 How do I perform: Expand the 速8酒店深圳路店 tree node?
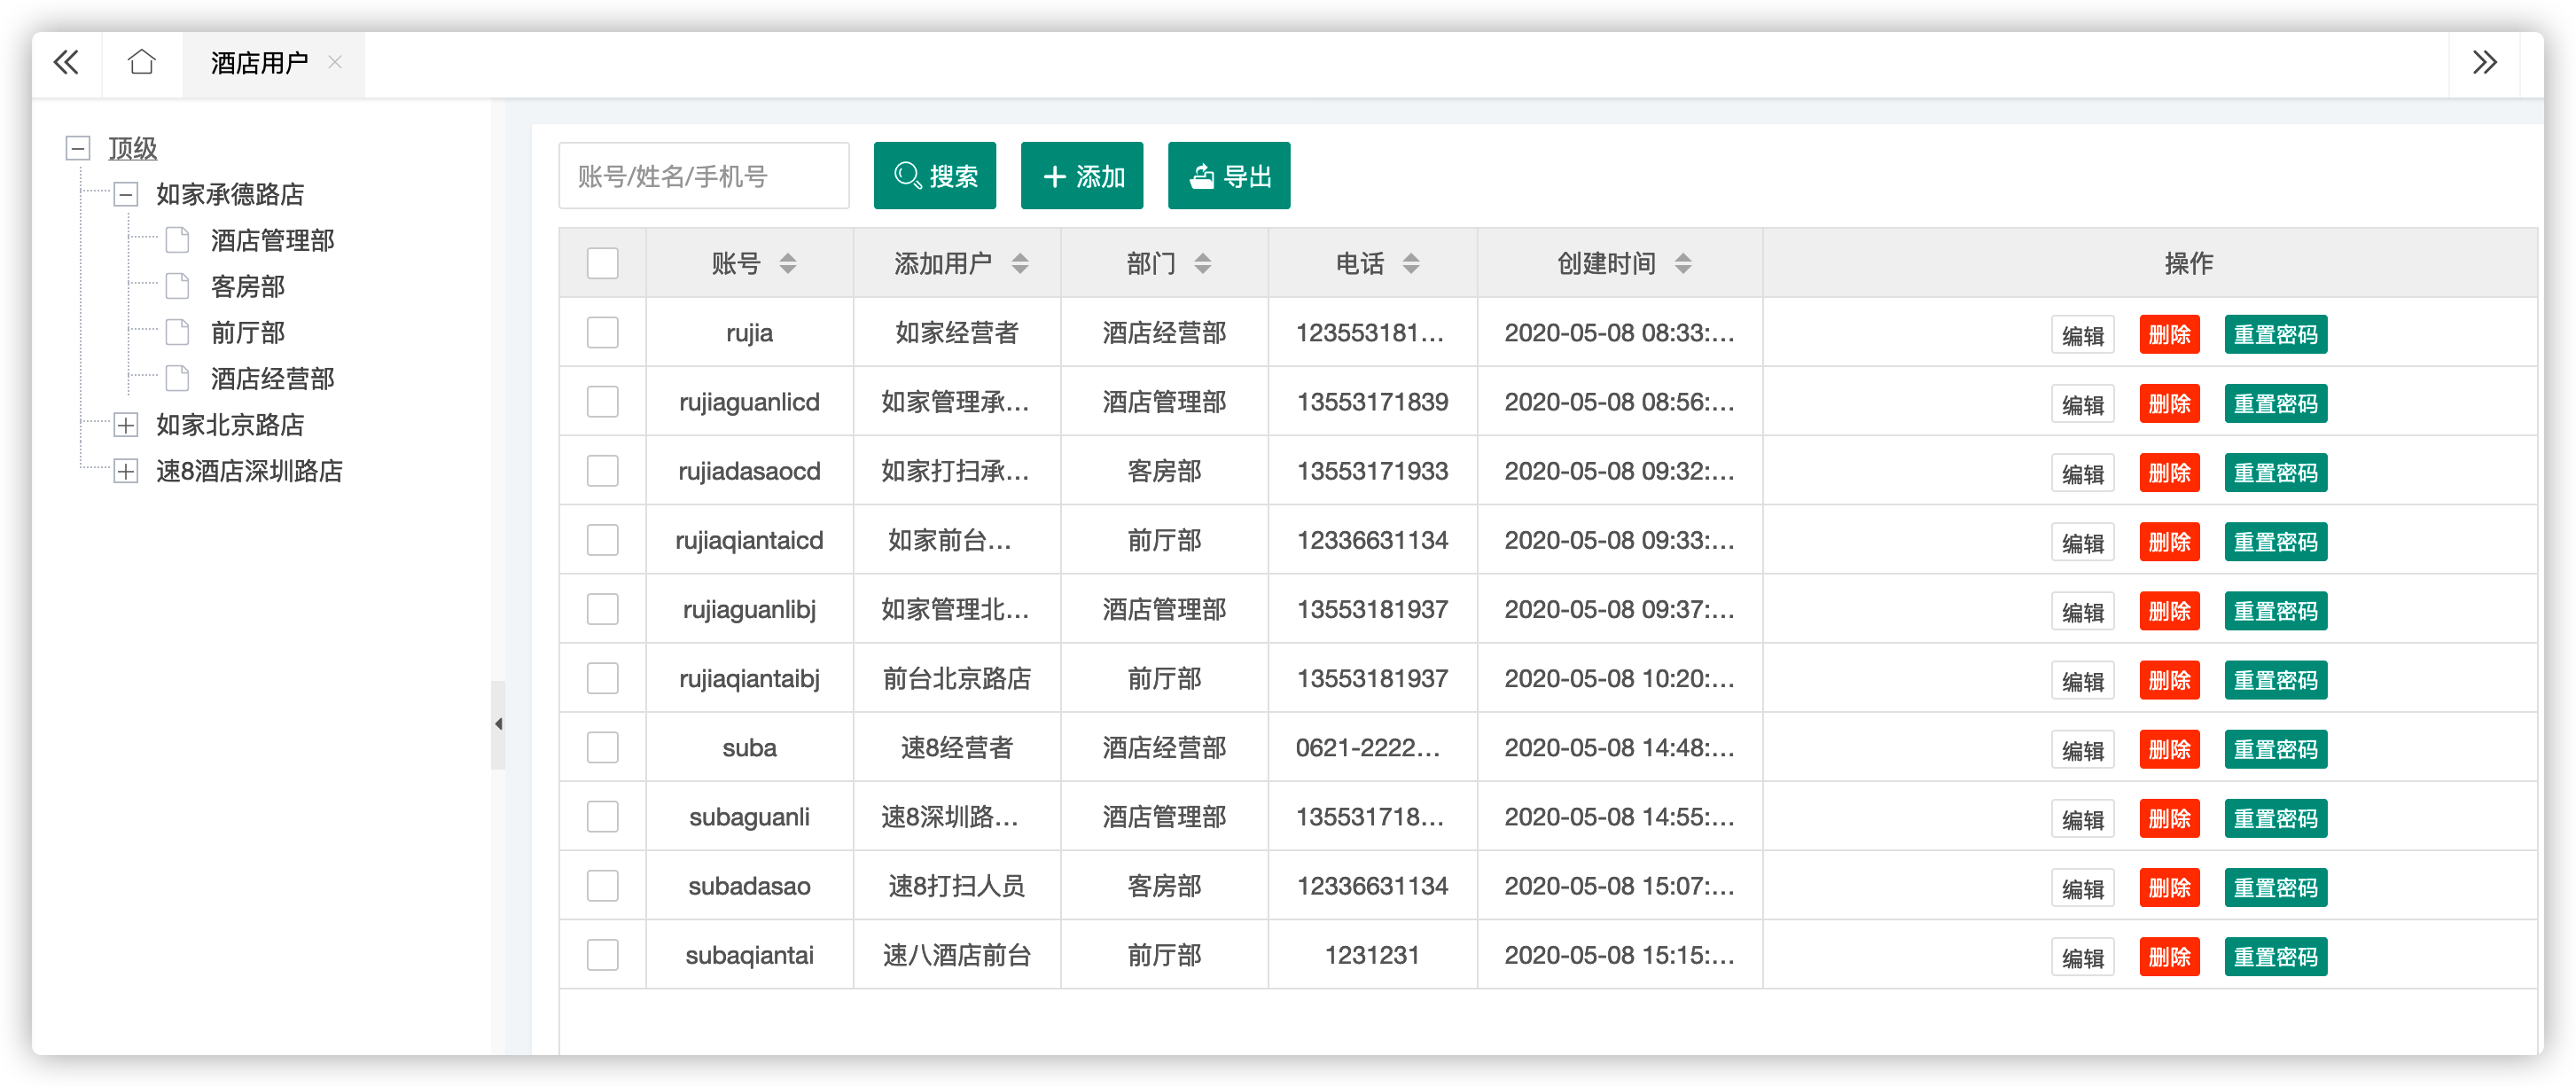(126, 471)
